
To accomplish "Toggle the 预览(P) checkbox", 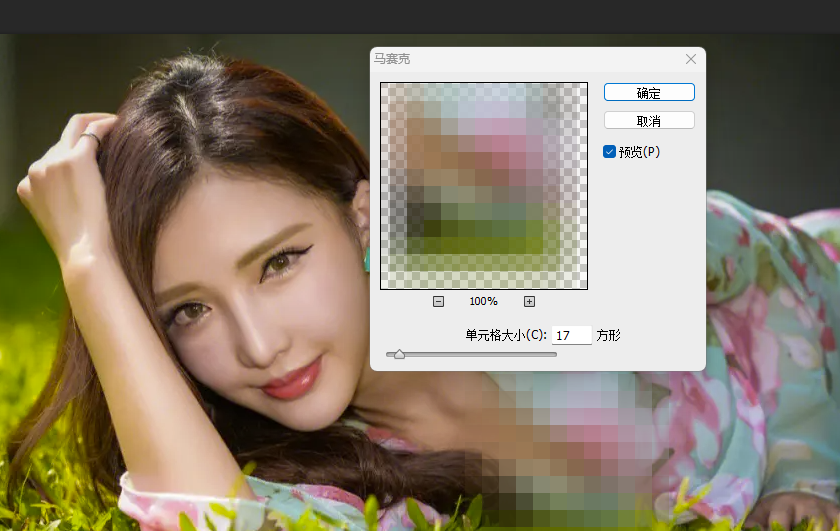I will click(x=609, y=152).
